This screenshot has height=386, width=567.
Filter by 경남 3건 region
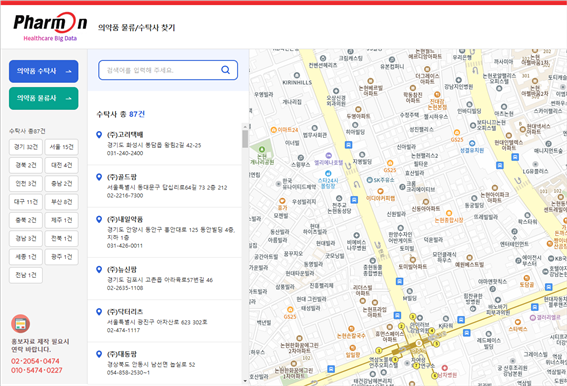pos(26,238)
